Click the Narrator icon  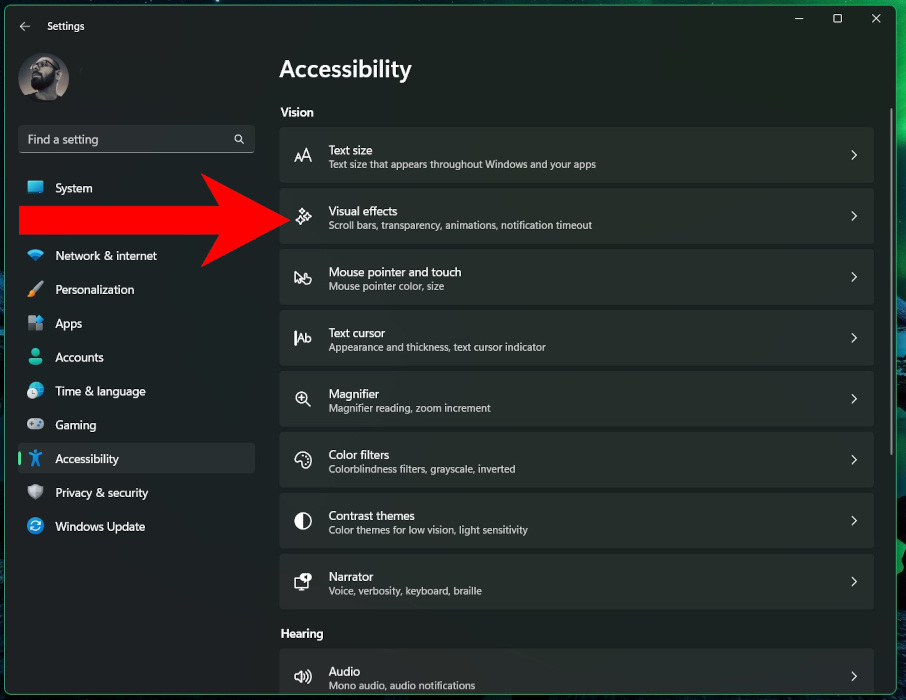(303, 582)
